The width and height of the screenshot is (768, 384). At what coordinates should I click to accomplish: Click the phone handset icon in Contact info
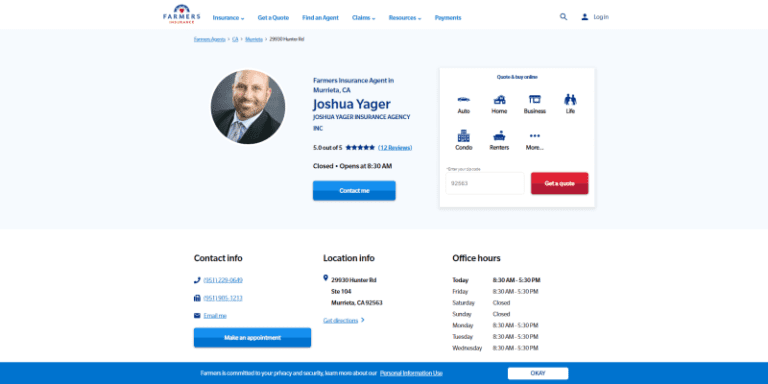click(x=197, y=280)
